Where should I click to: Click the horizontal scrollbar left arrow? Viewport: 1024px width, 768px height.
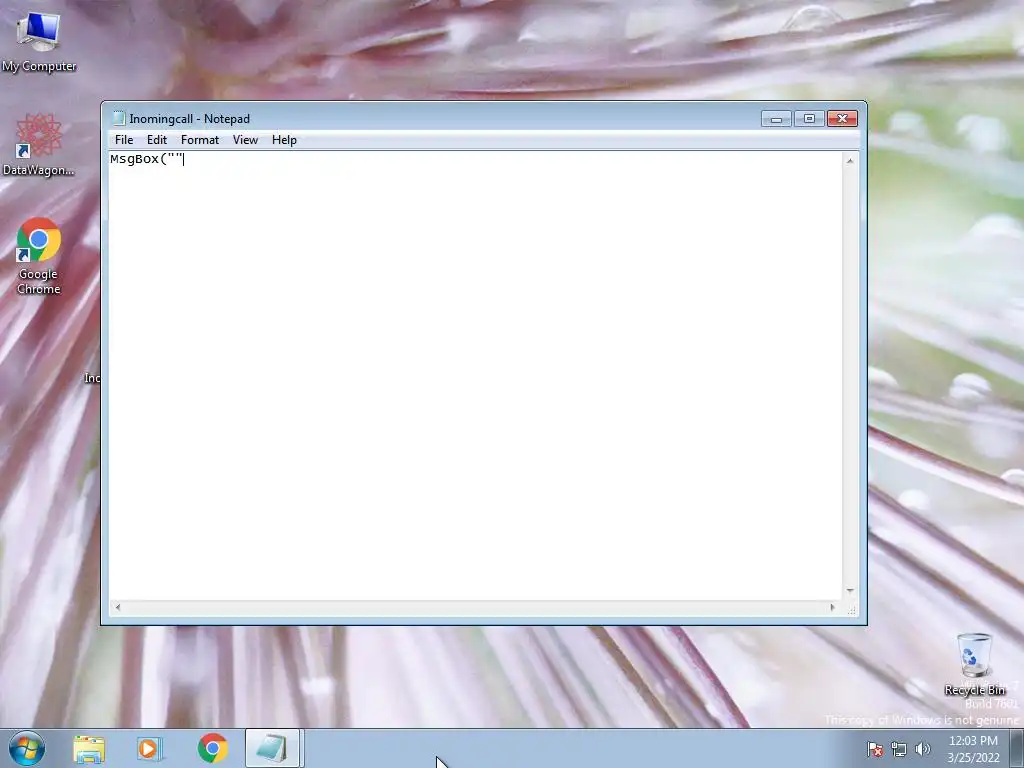point(118,607)
